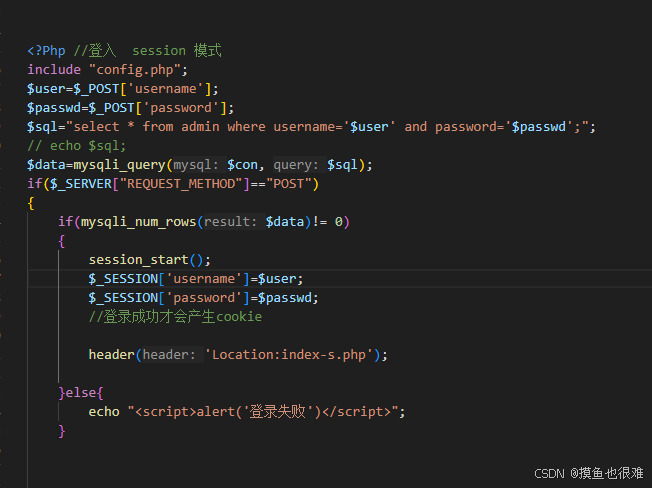The height and width of the screenshot is (488, 652).
Task: Click the yellow opening brace after REQUEST_METHOD
Action: (x=31, y=203)
